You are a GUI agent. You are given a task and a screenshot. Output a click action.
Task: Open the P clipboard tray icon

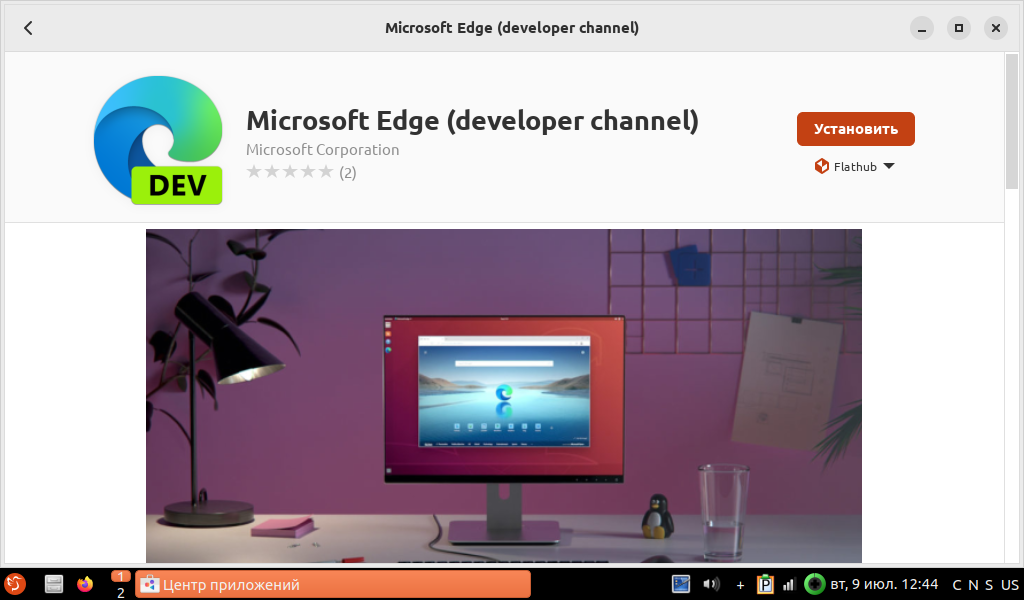tap(765, 584)
